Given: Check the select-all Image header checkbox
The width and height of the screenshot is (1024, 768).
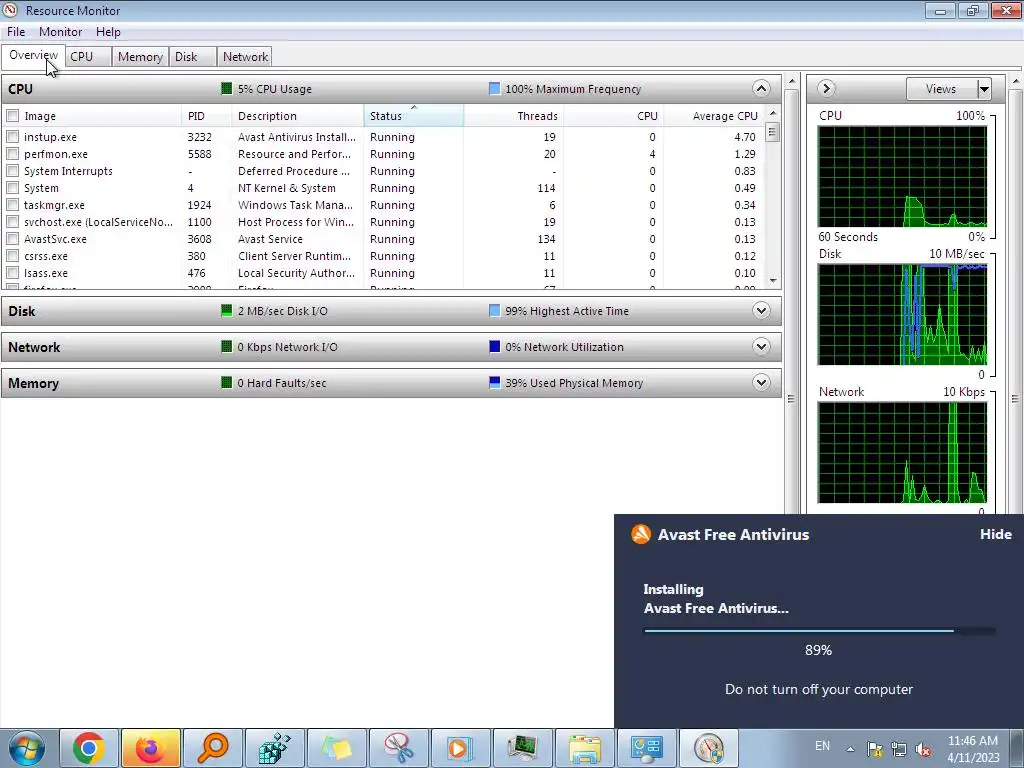Looking at the screenshot, I should [x=12, y=116].
